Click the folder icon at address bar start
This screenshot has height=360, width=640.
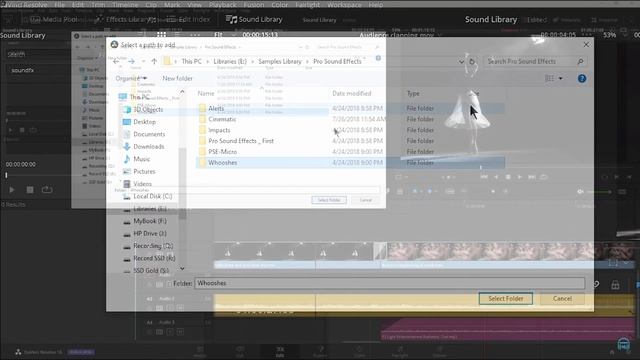167,61
